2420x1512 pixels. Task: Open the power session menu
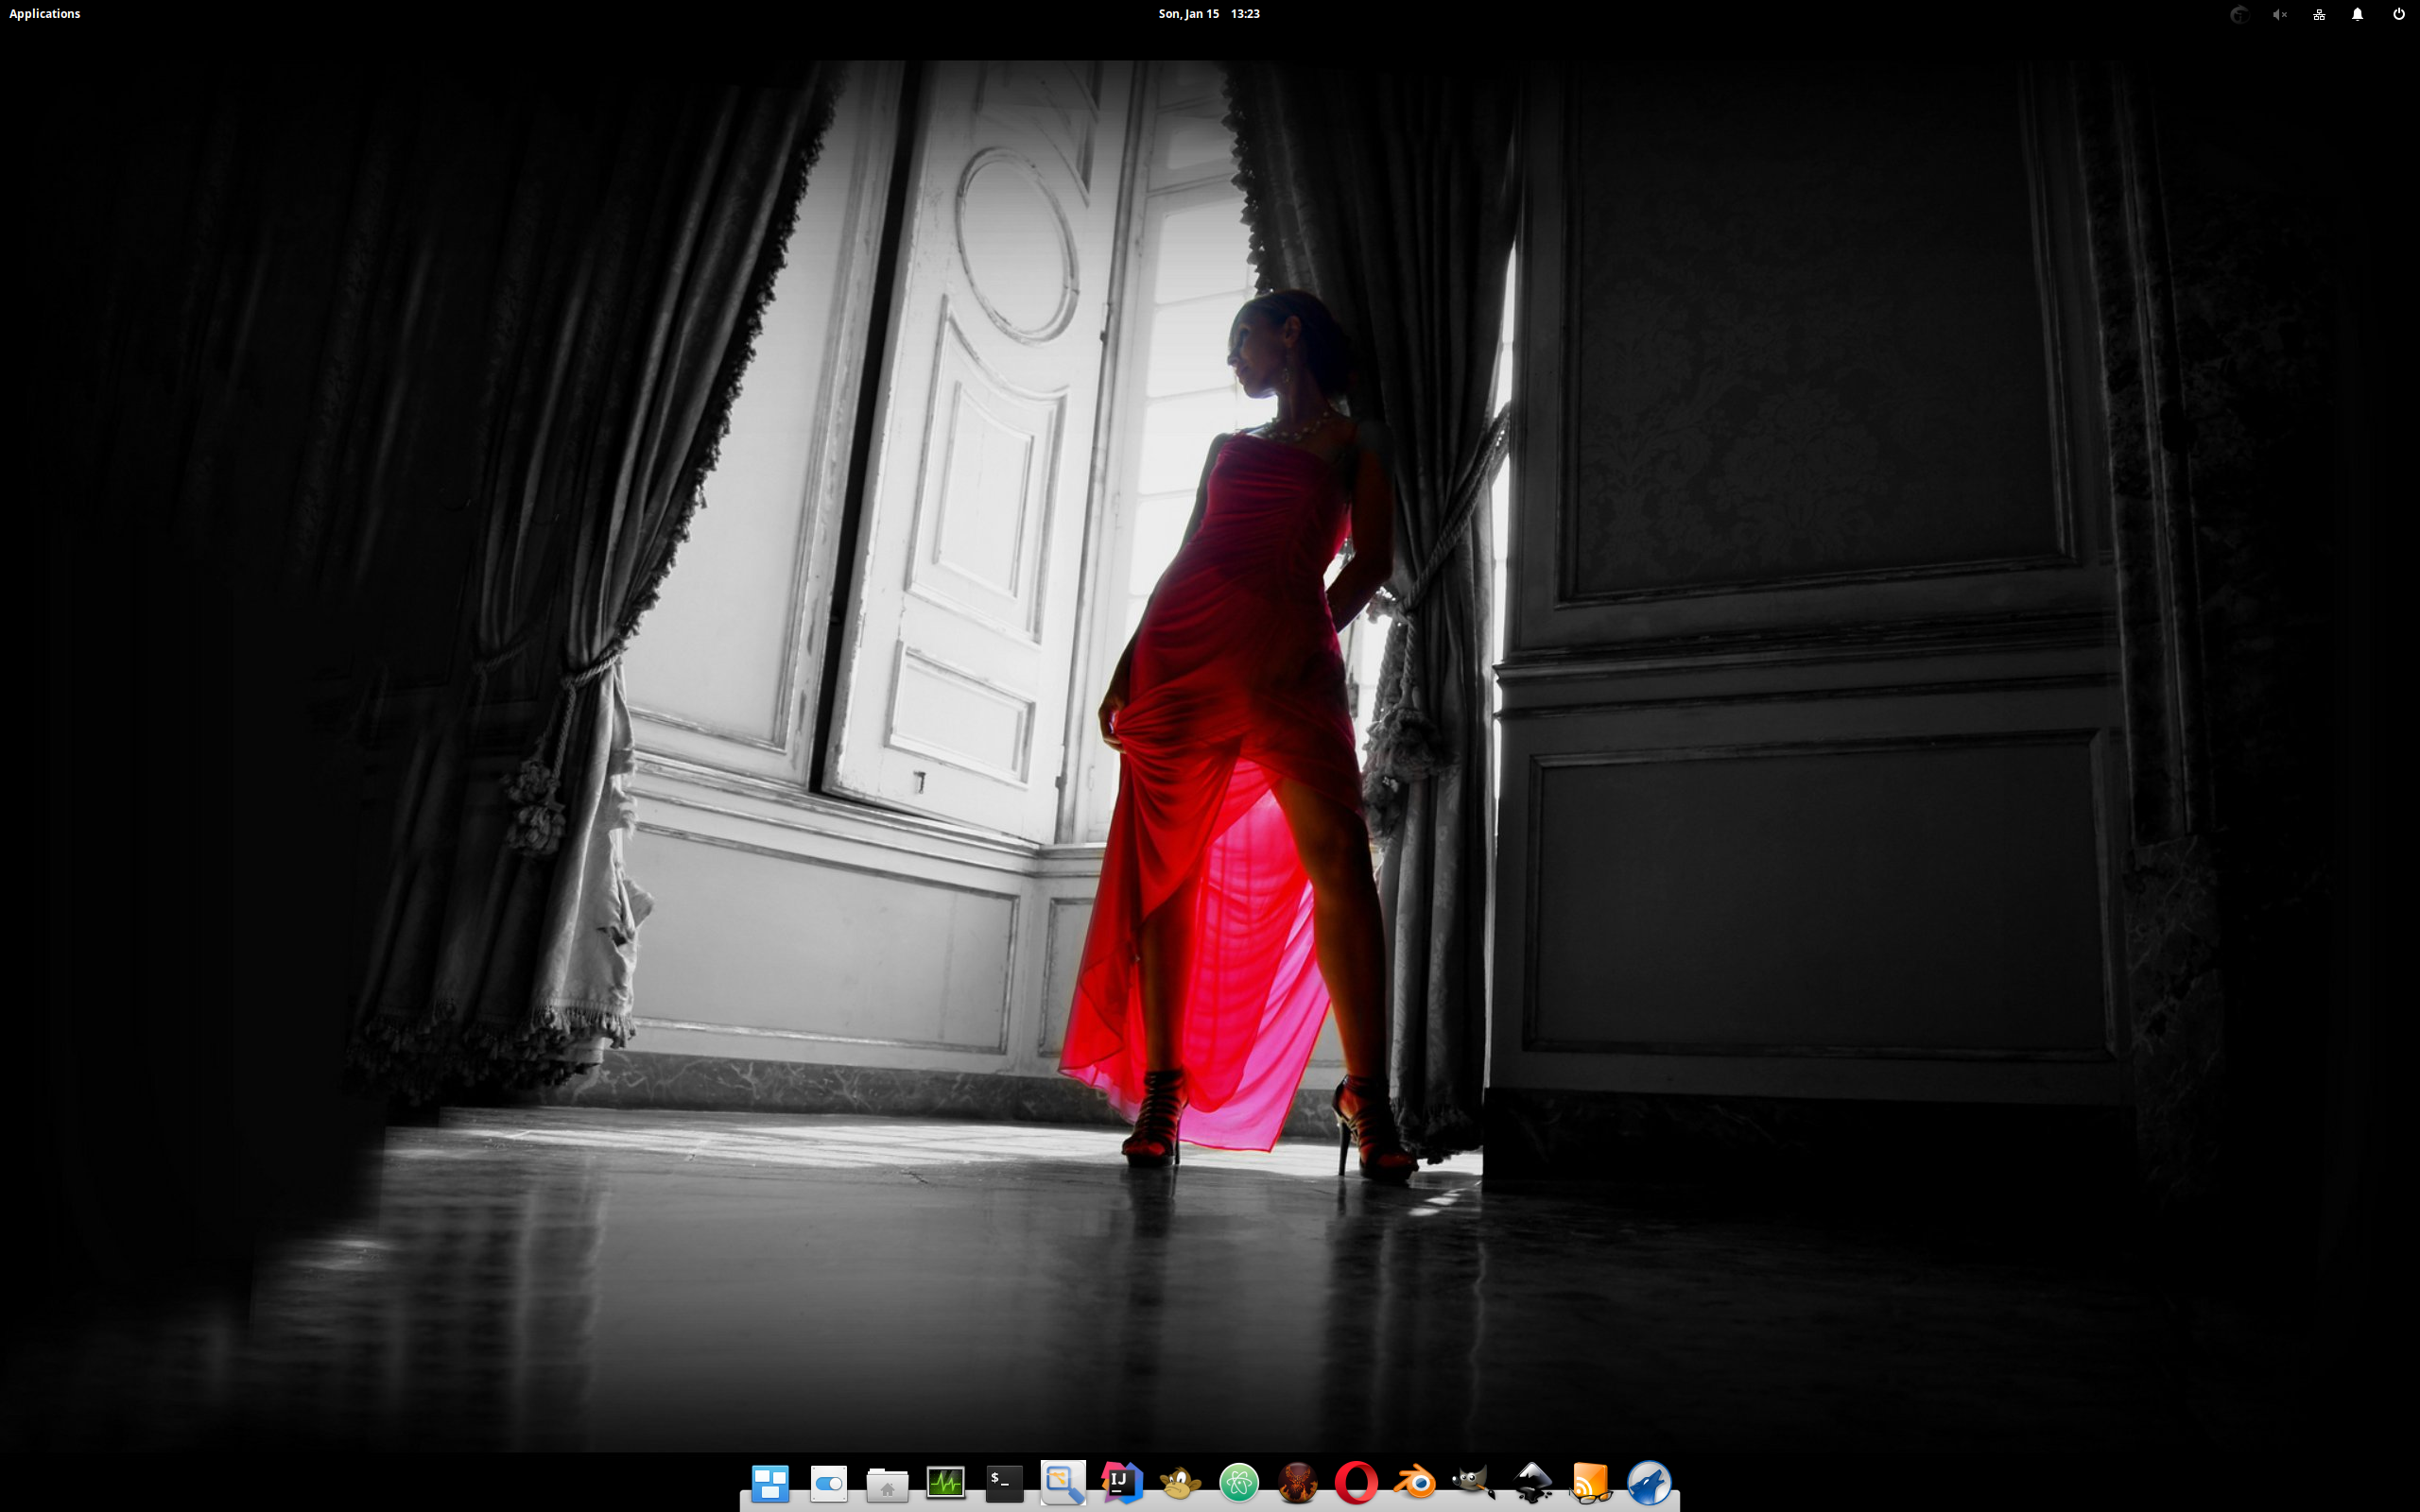[2398, 14]
